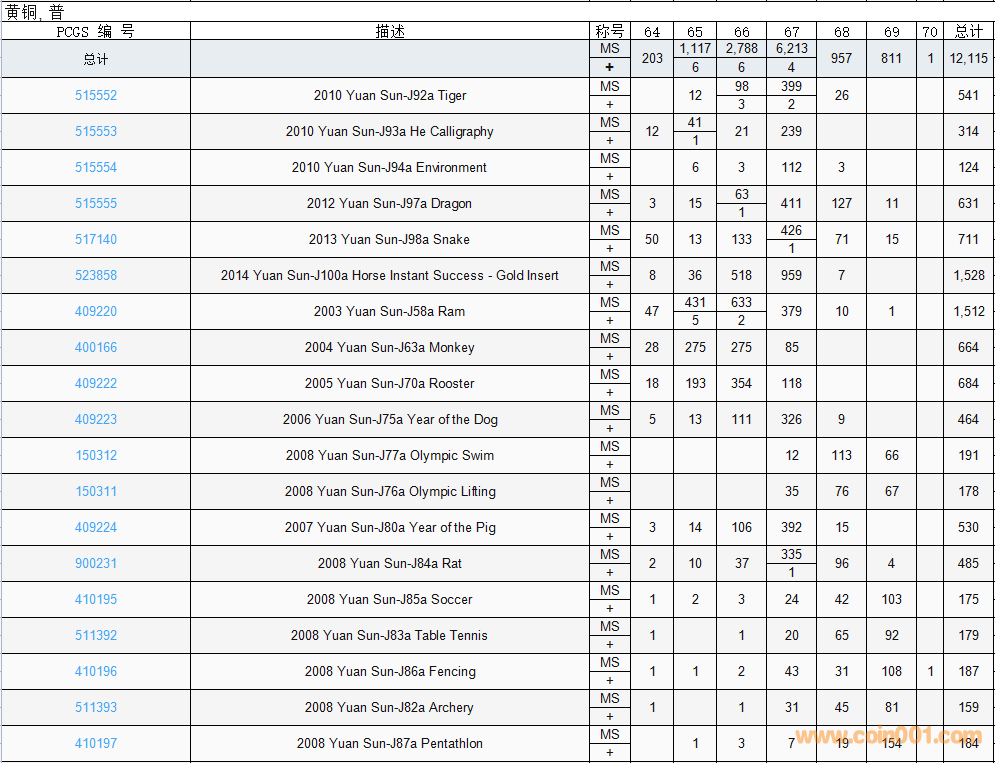The height and width of the screenshot is (763, 995).
Task: Open PCGS number 515552 link
Action: tap(96, 96)
